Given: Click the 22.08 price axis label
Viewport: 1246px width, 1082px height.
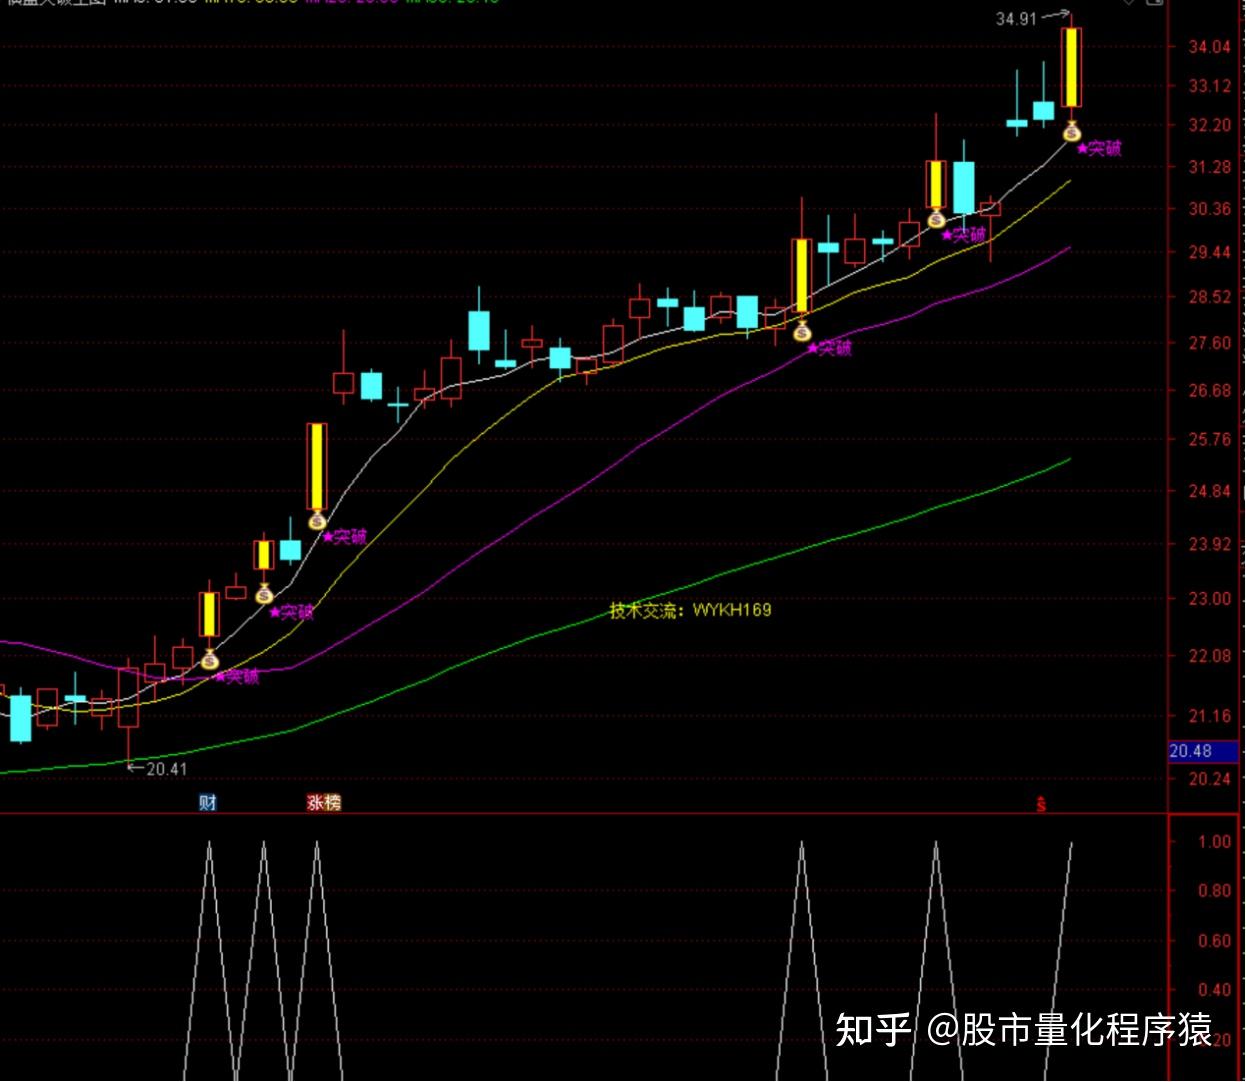Looking at the screenshot, I should tap(1209, 656).
